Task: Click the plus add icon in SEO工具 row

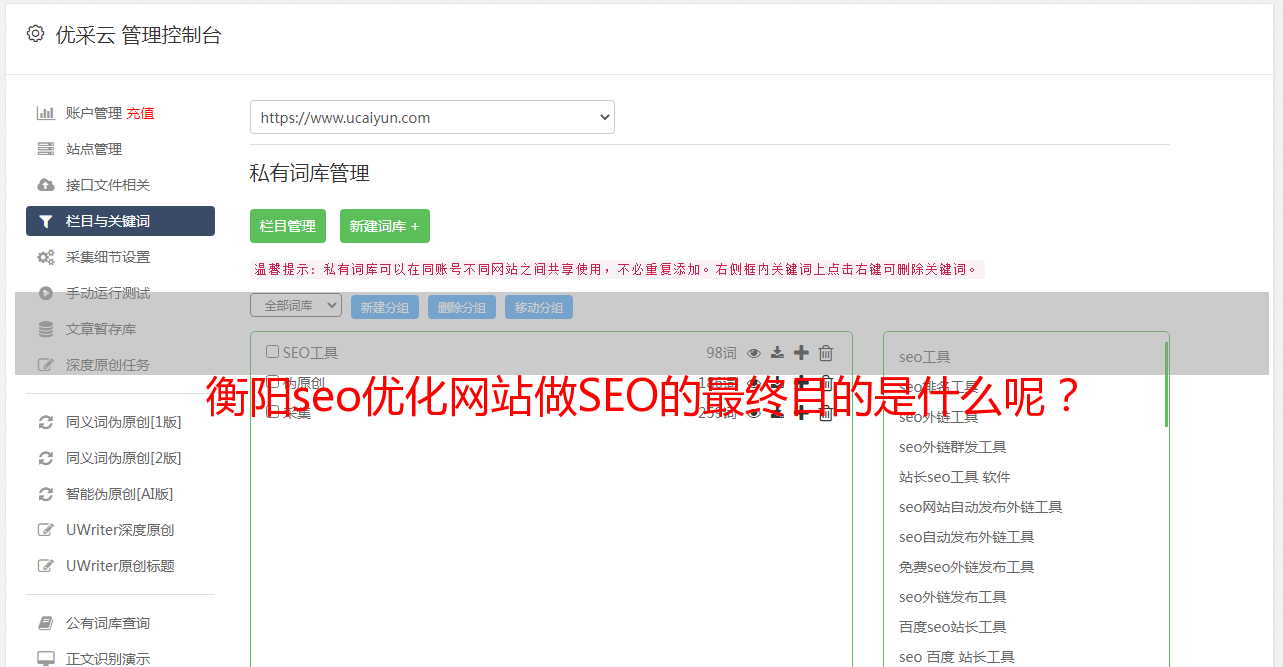Action: click(x=801, y=353)
